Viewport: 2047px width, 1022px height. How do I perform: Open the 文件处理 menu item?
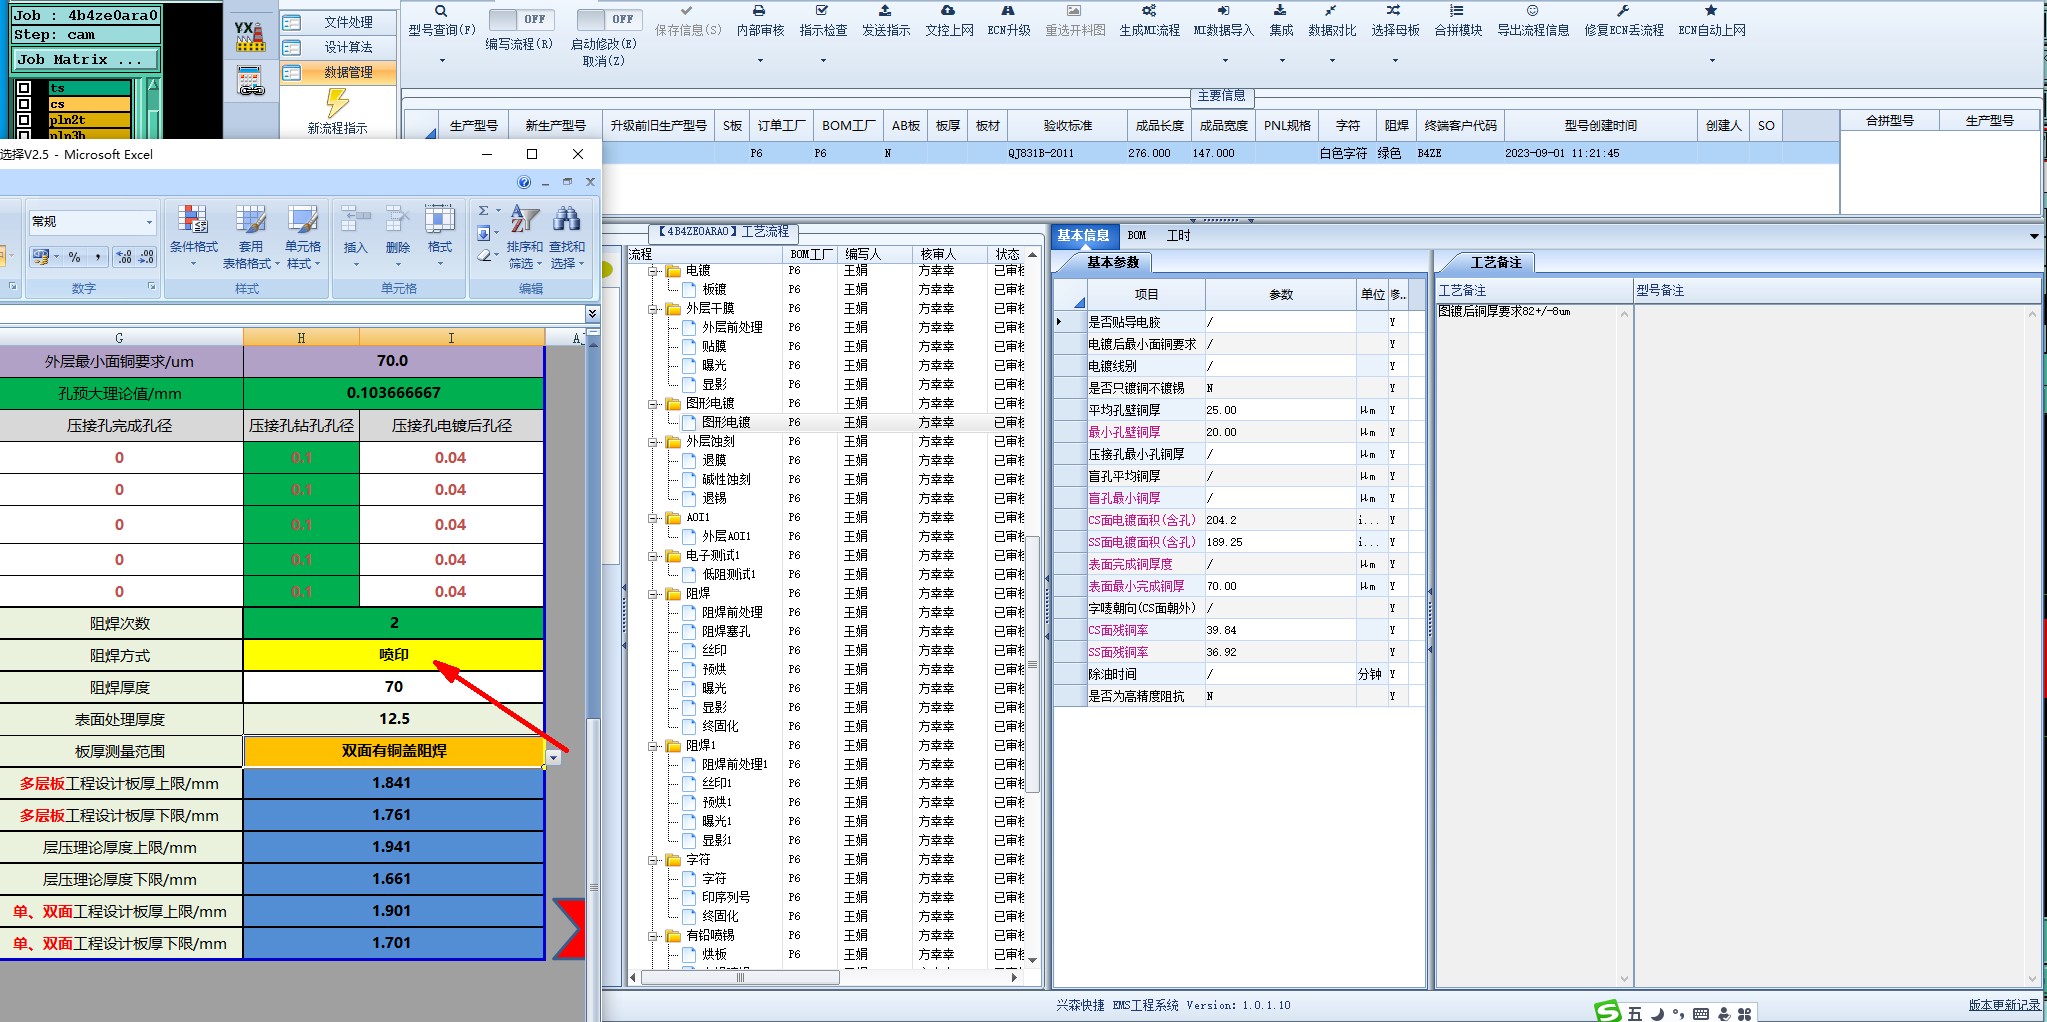click(x=338, y=22)
